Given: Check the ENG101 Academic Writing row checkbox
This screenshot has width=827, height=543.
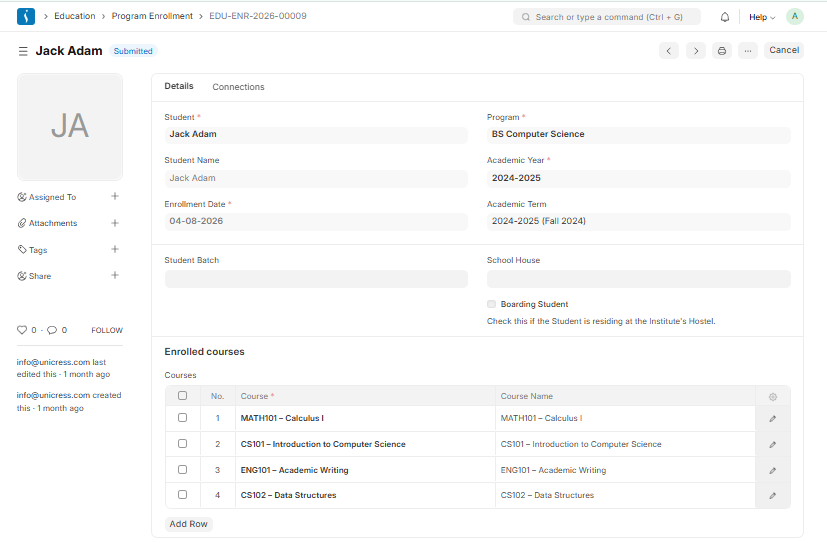Looking at the screenshot, I should point(182,469).
